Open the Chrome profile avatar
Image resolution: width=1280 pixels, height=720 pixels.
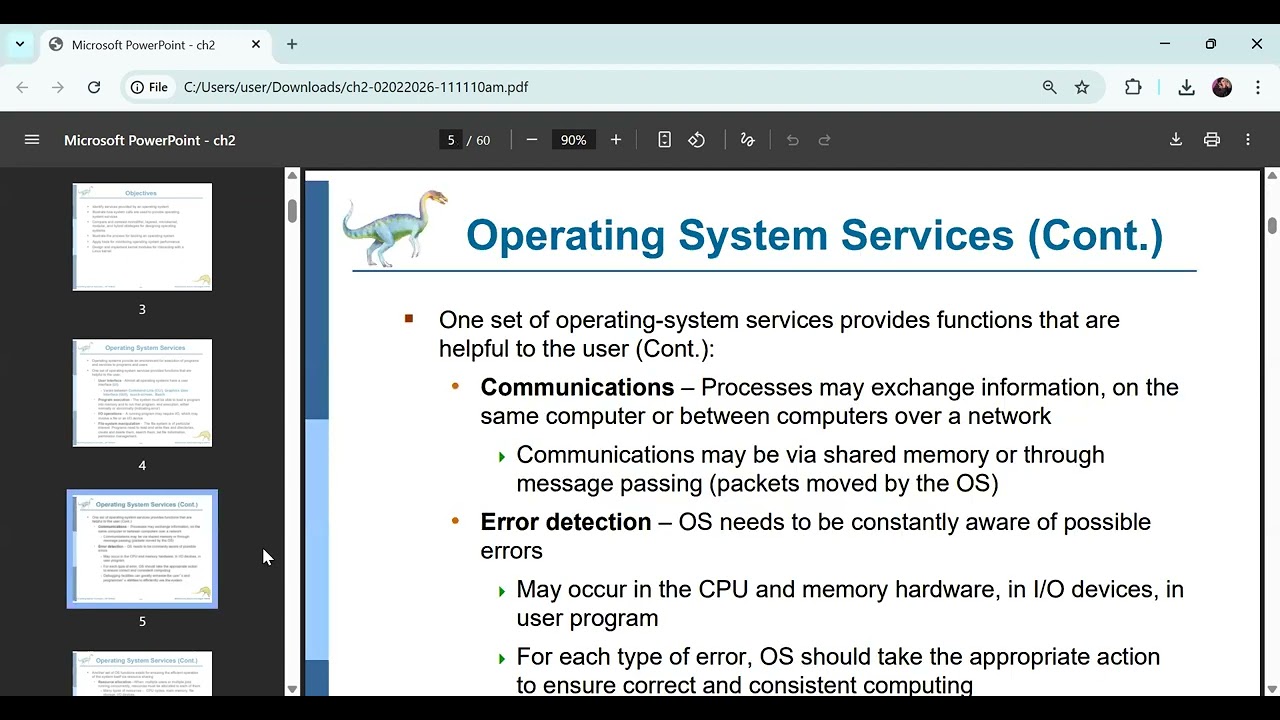(x=1222, y=87)
